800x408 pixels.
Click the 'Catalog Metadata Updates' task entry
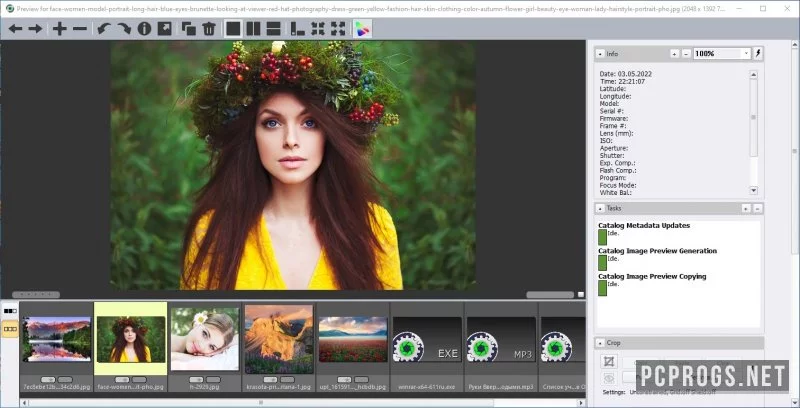(x=644, y=225)
